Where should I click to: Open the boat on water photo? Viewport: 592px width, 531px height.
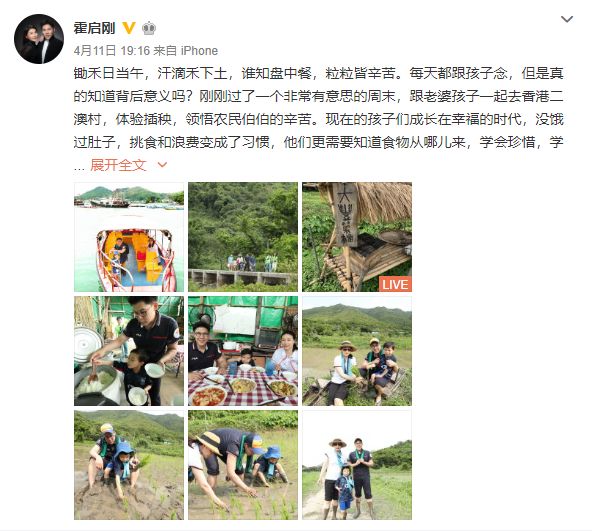pyautogui.click(x=129, y=237)
